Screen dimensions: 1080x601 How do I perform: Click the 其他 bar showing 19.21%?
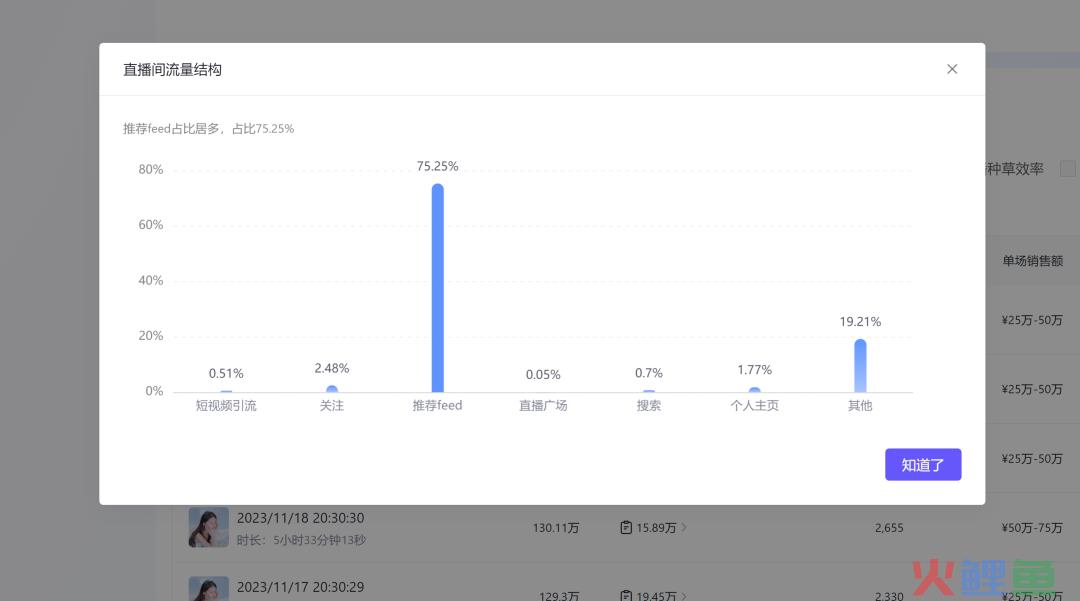(x=860, y=366)
